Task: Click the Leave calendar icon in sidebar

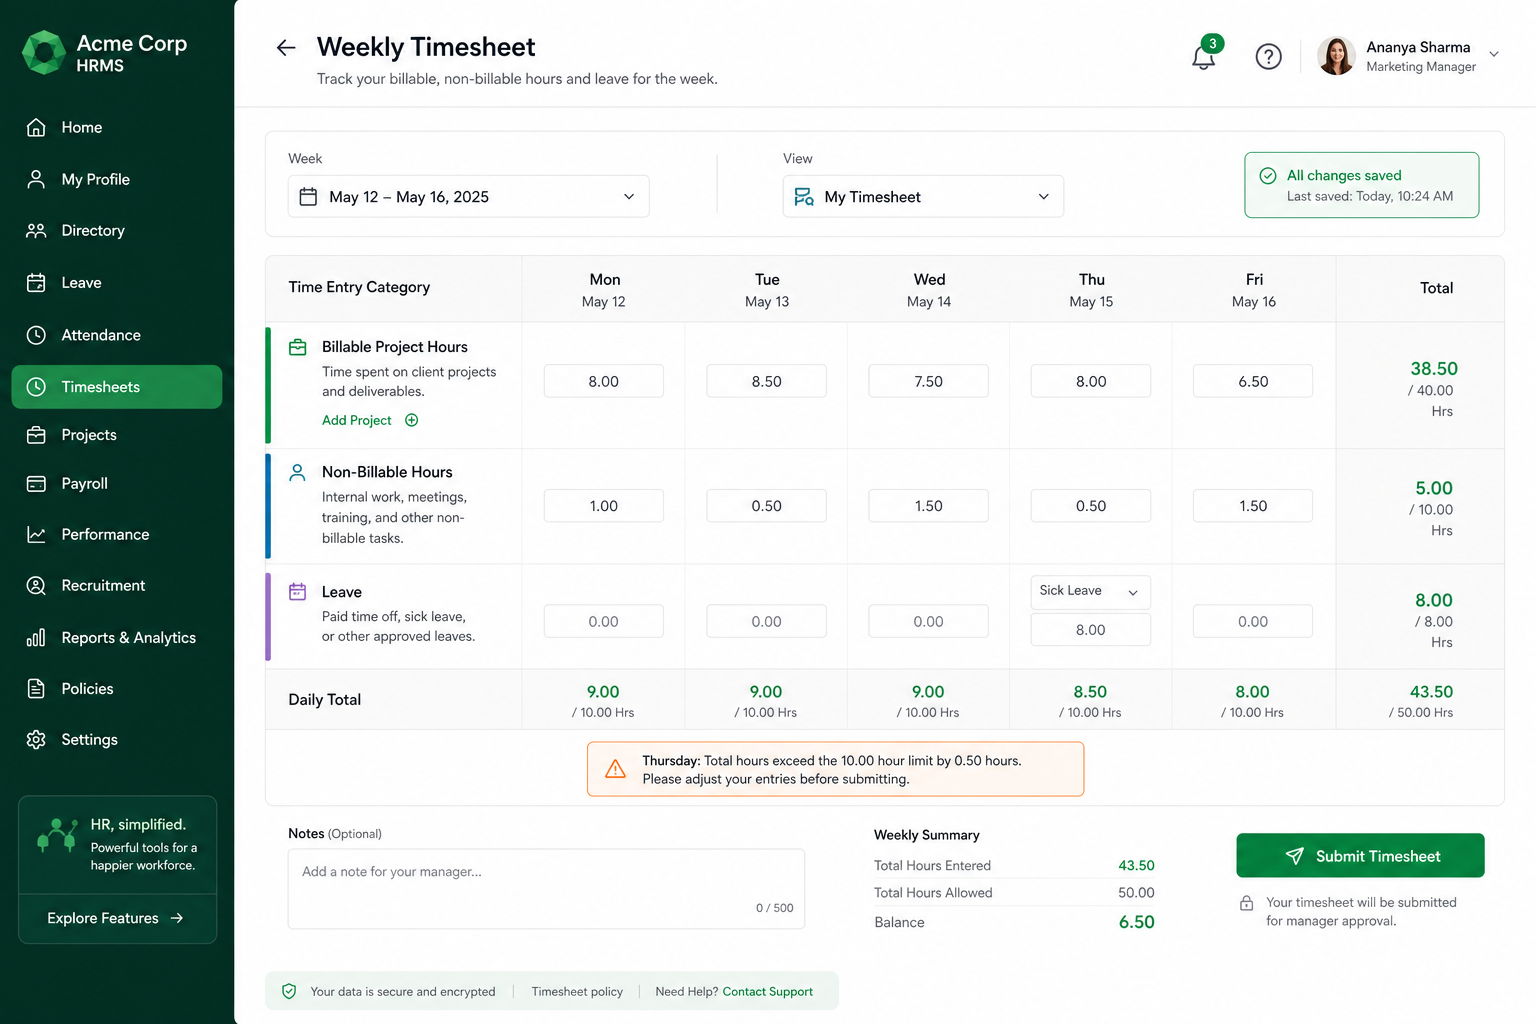Action: coord(36,282)
